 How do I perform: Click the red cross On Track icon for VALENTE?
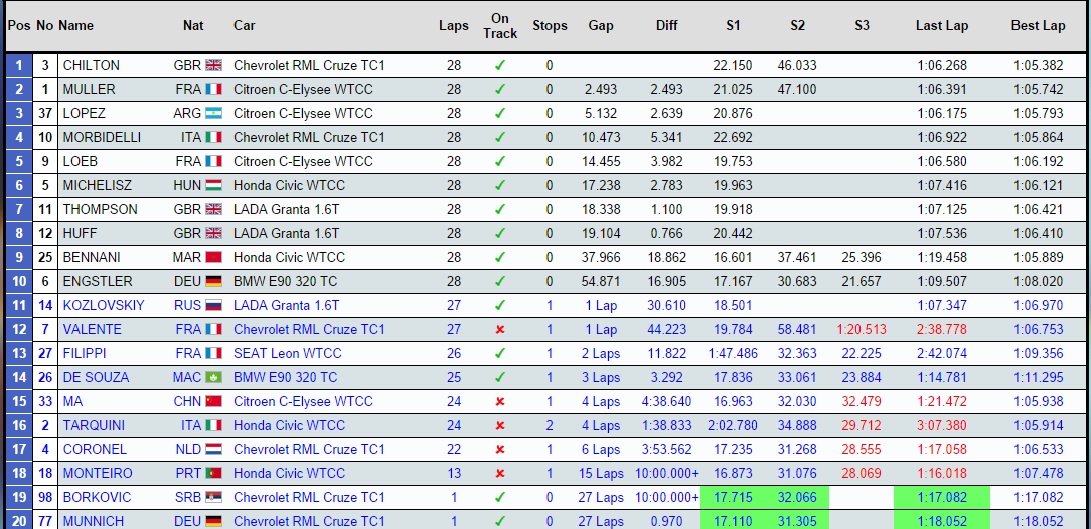(x=500, y=329)
